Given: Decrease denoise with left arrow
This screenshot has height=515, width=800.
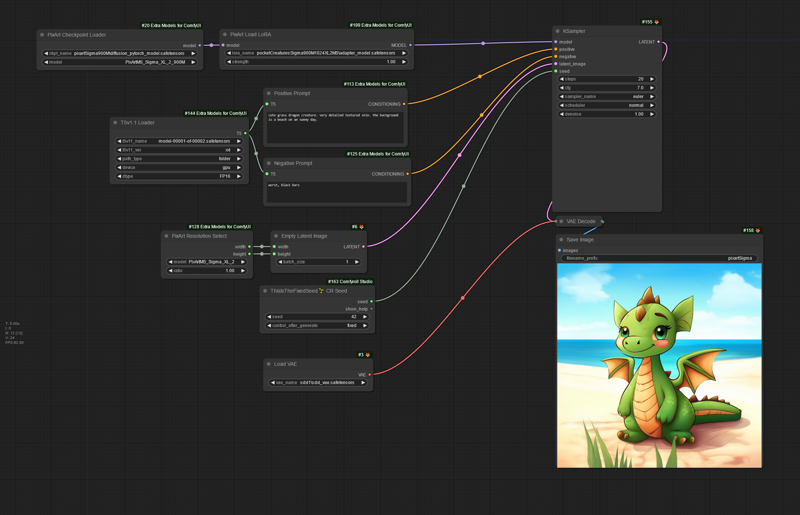Looking at the screenshot, I should pyautogui.click(x=562, y=114).
